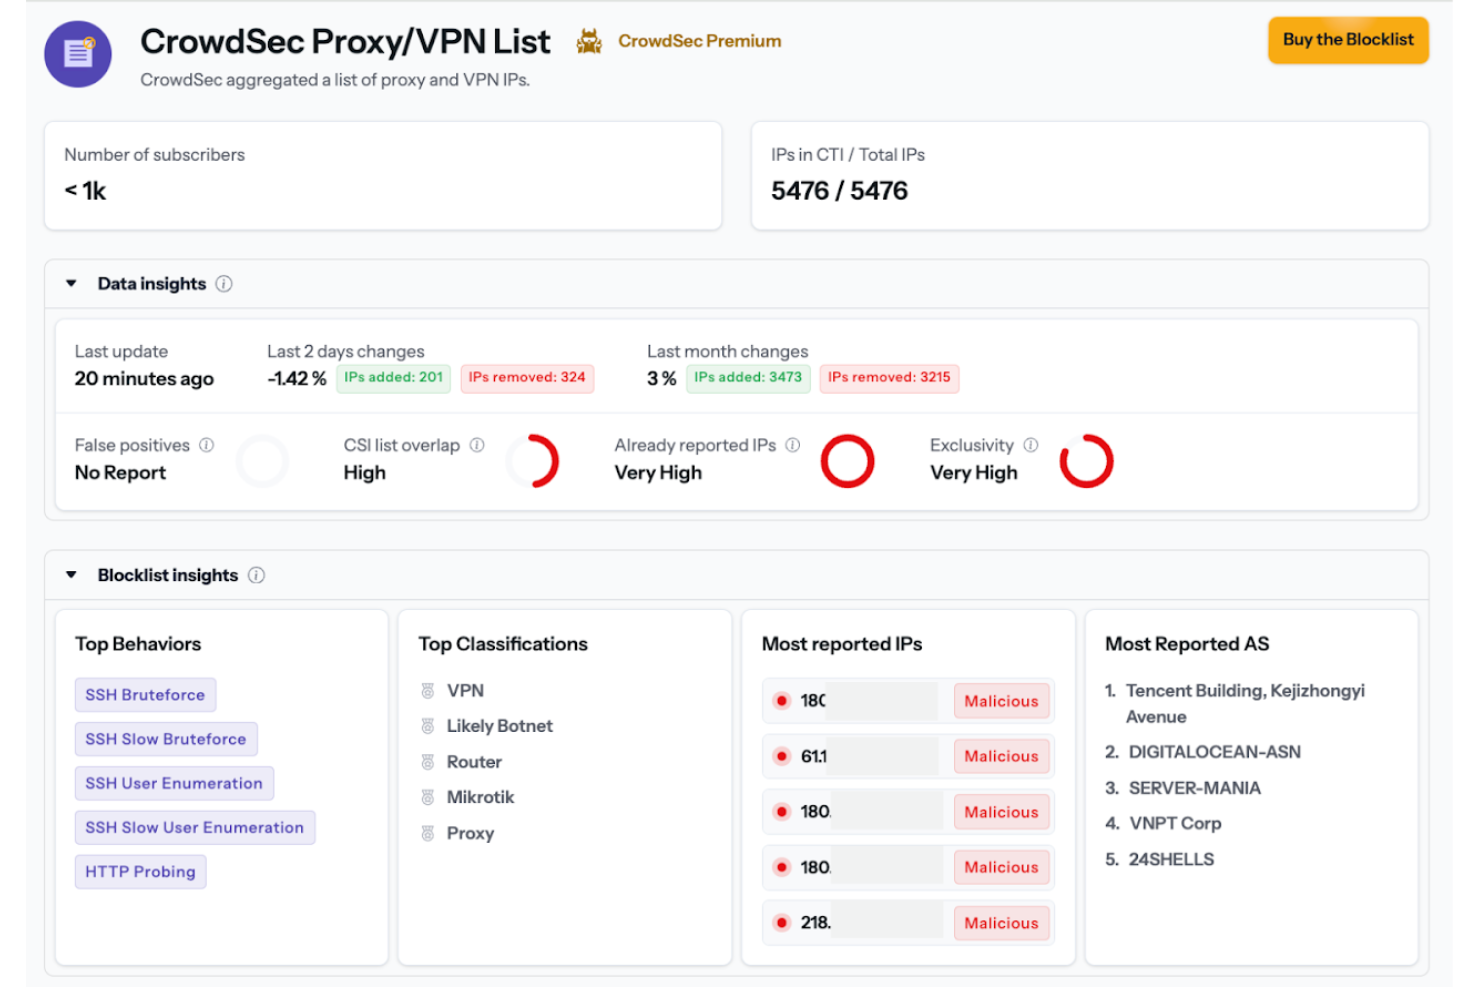
Task: Select the SSH Bruteforce behavior tag
Action: click(x=145, y=695)
